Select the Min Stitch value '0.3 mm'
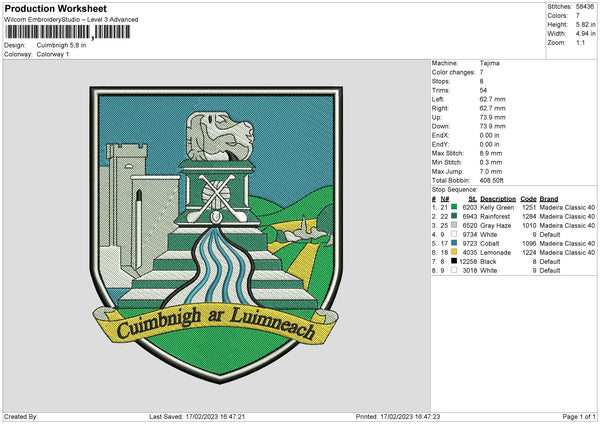Screen dimensions: 600x424 [x=491, y=162]
